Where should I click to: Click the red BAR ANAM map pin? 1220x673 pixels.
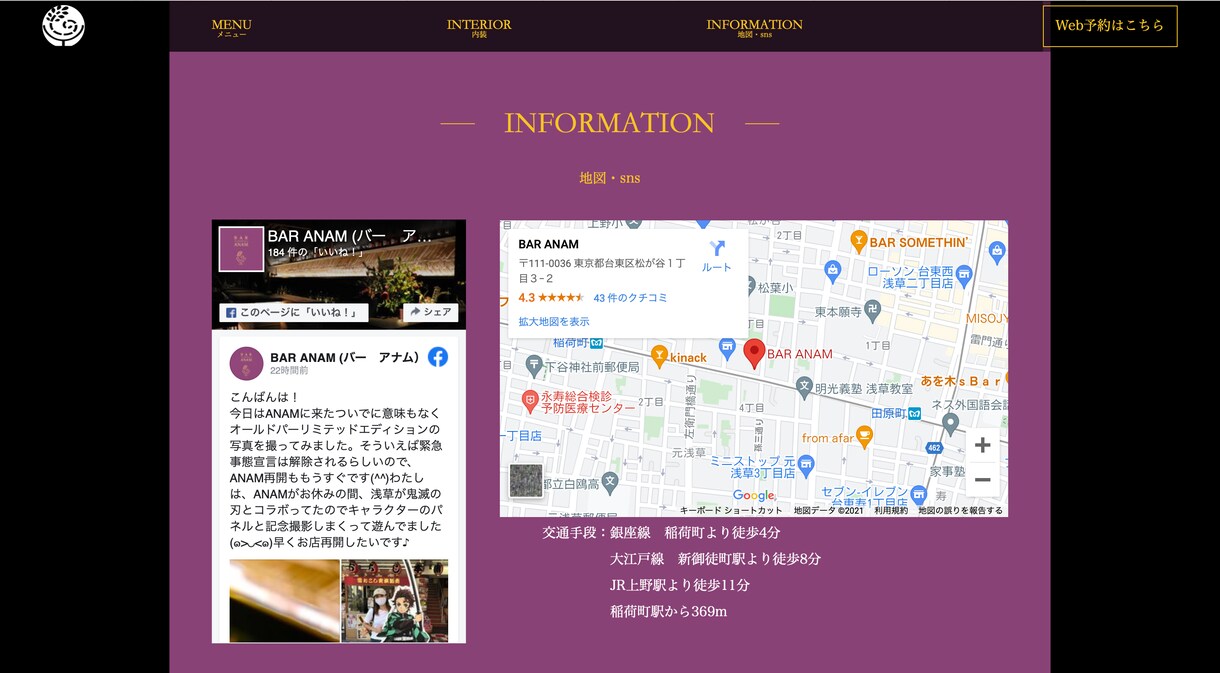754,354
